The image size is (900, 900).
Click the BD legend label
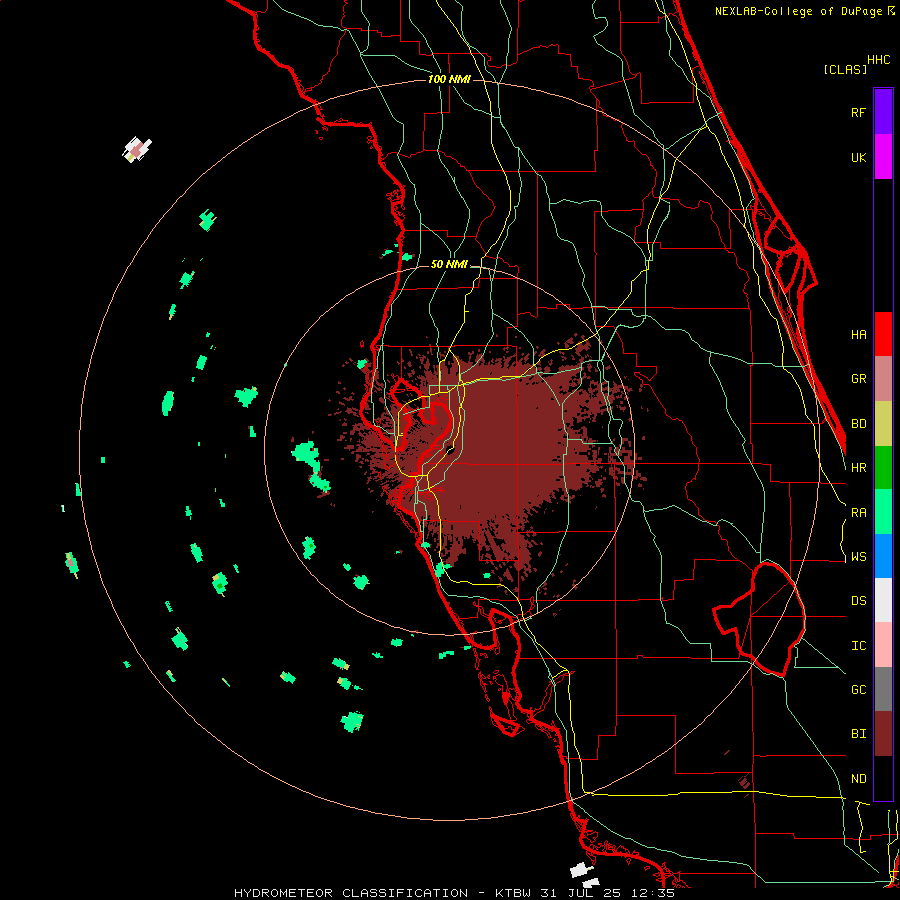coord(859,424)
